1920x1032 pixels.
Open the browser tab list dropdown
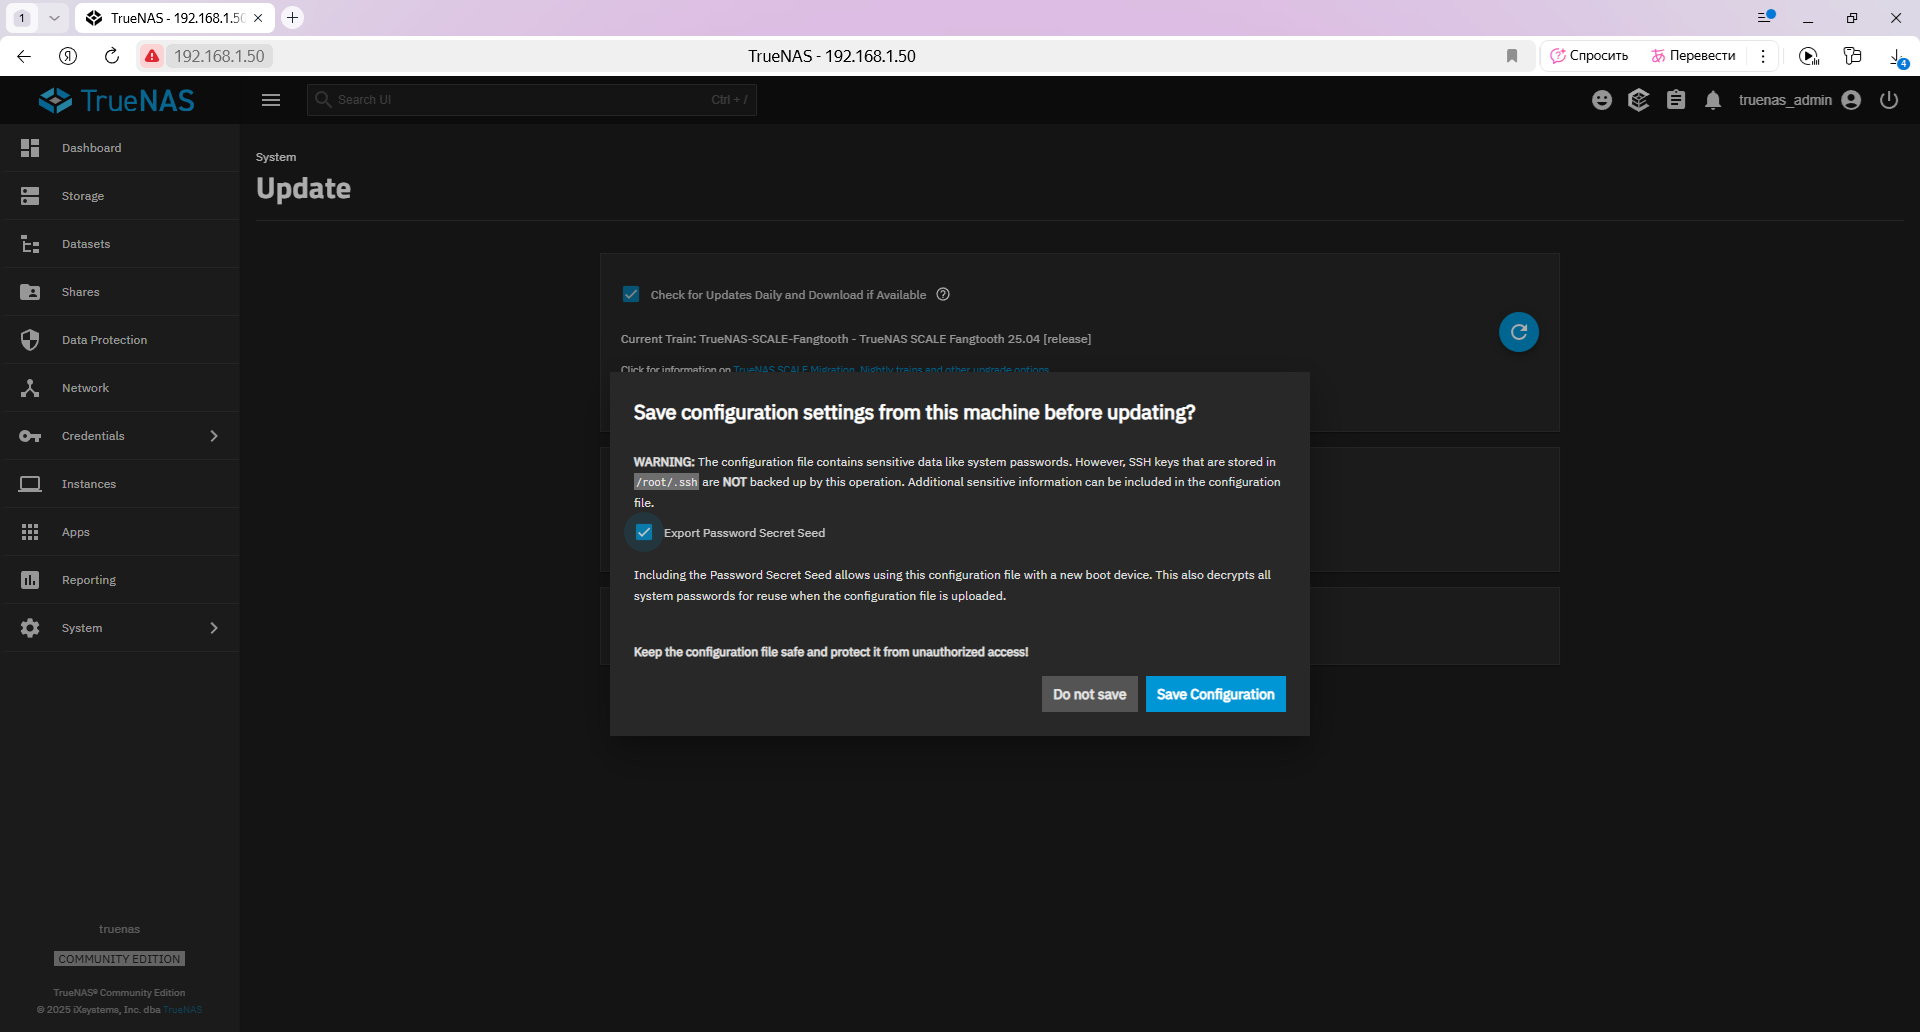[55, 18]
